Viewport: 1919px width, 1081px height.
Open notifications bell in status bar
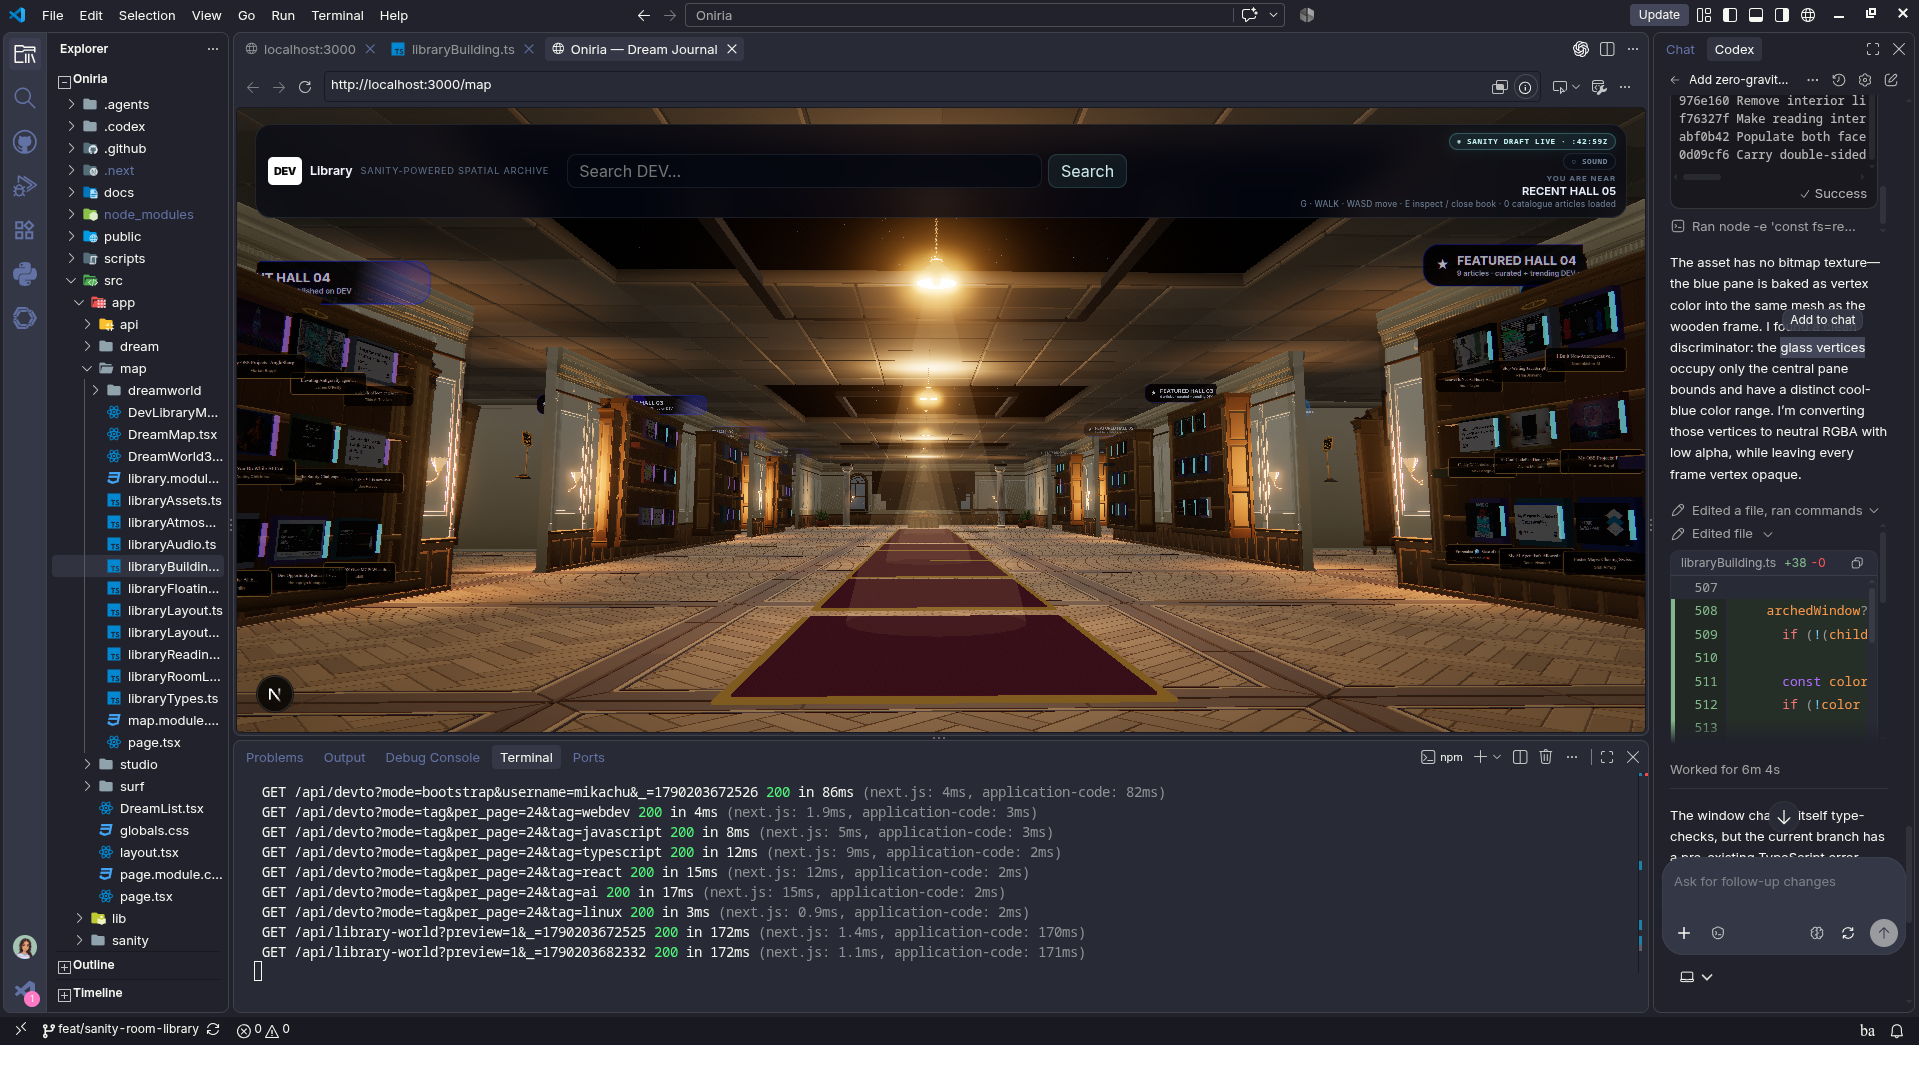pyautogui.click(x=1897, y=1031)
